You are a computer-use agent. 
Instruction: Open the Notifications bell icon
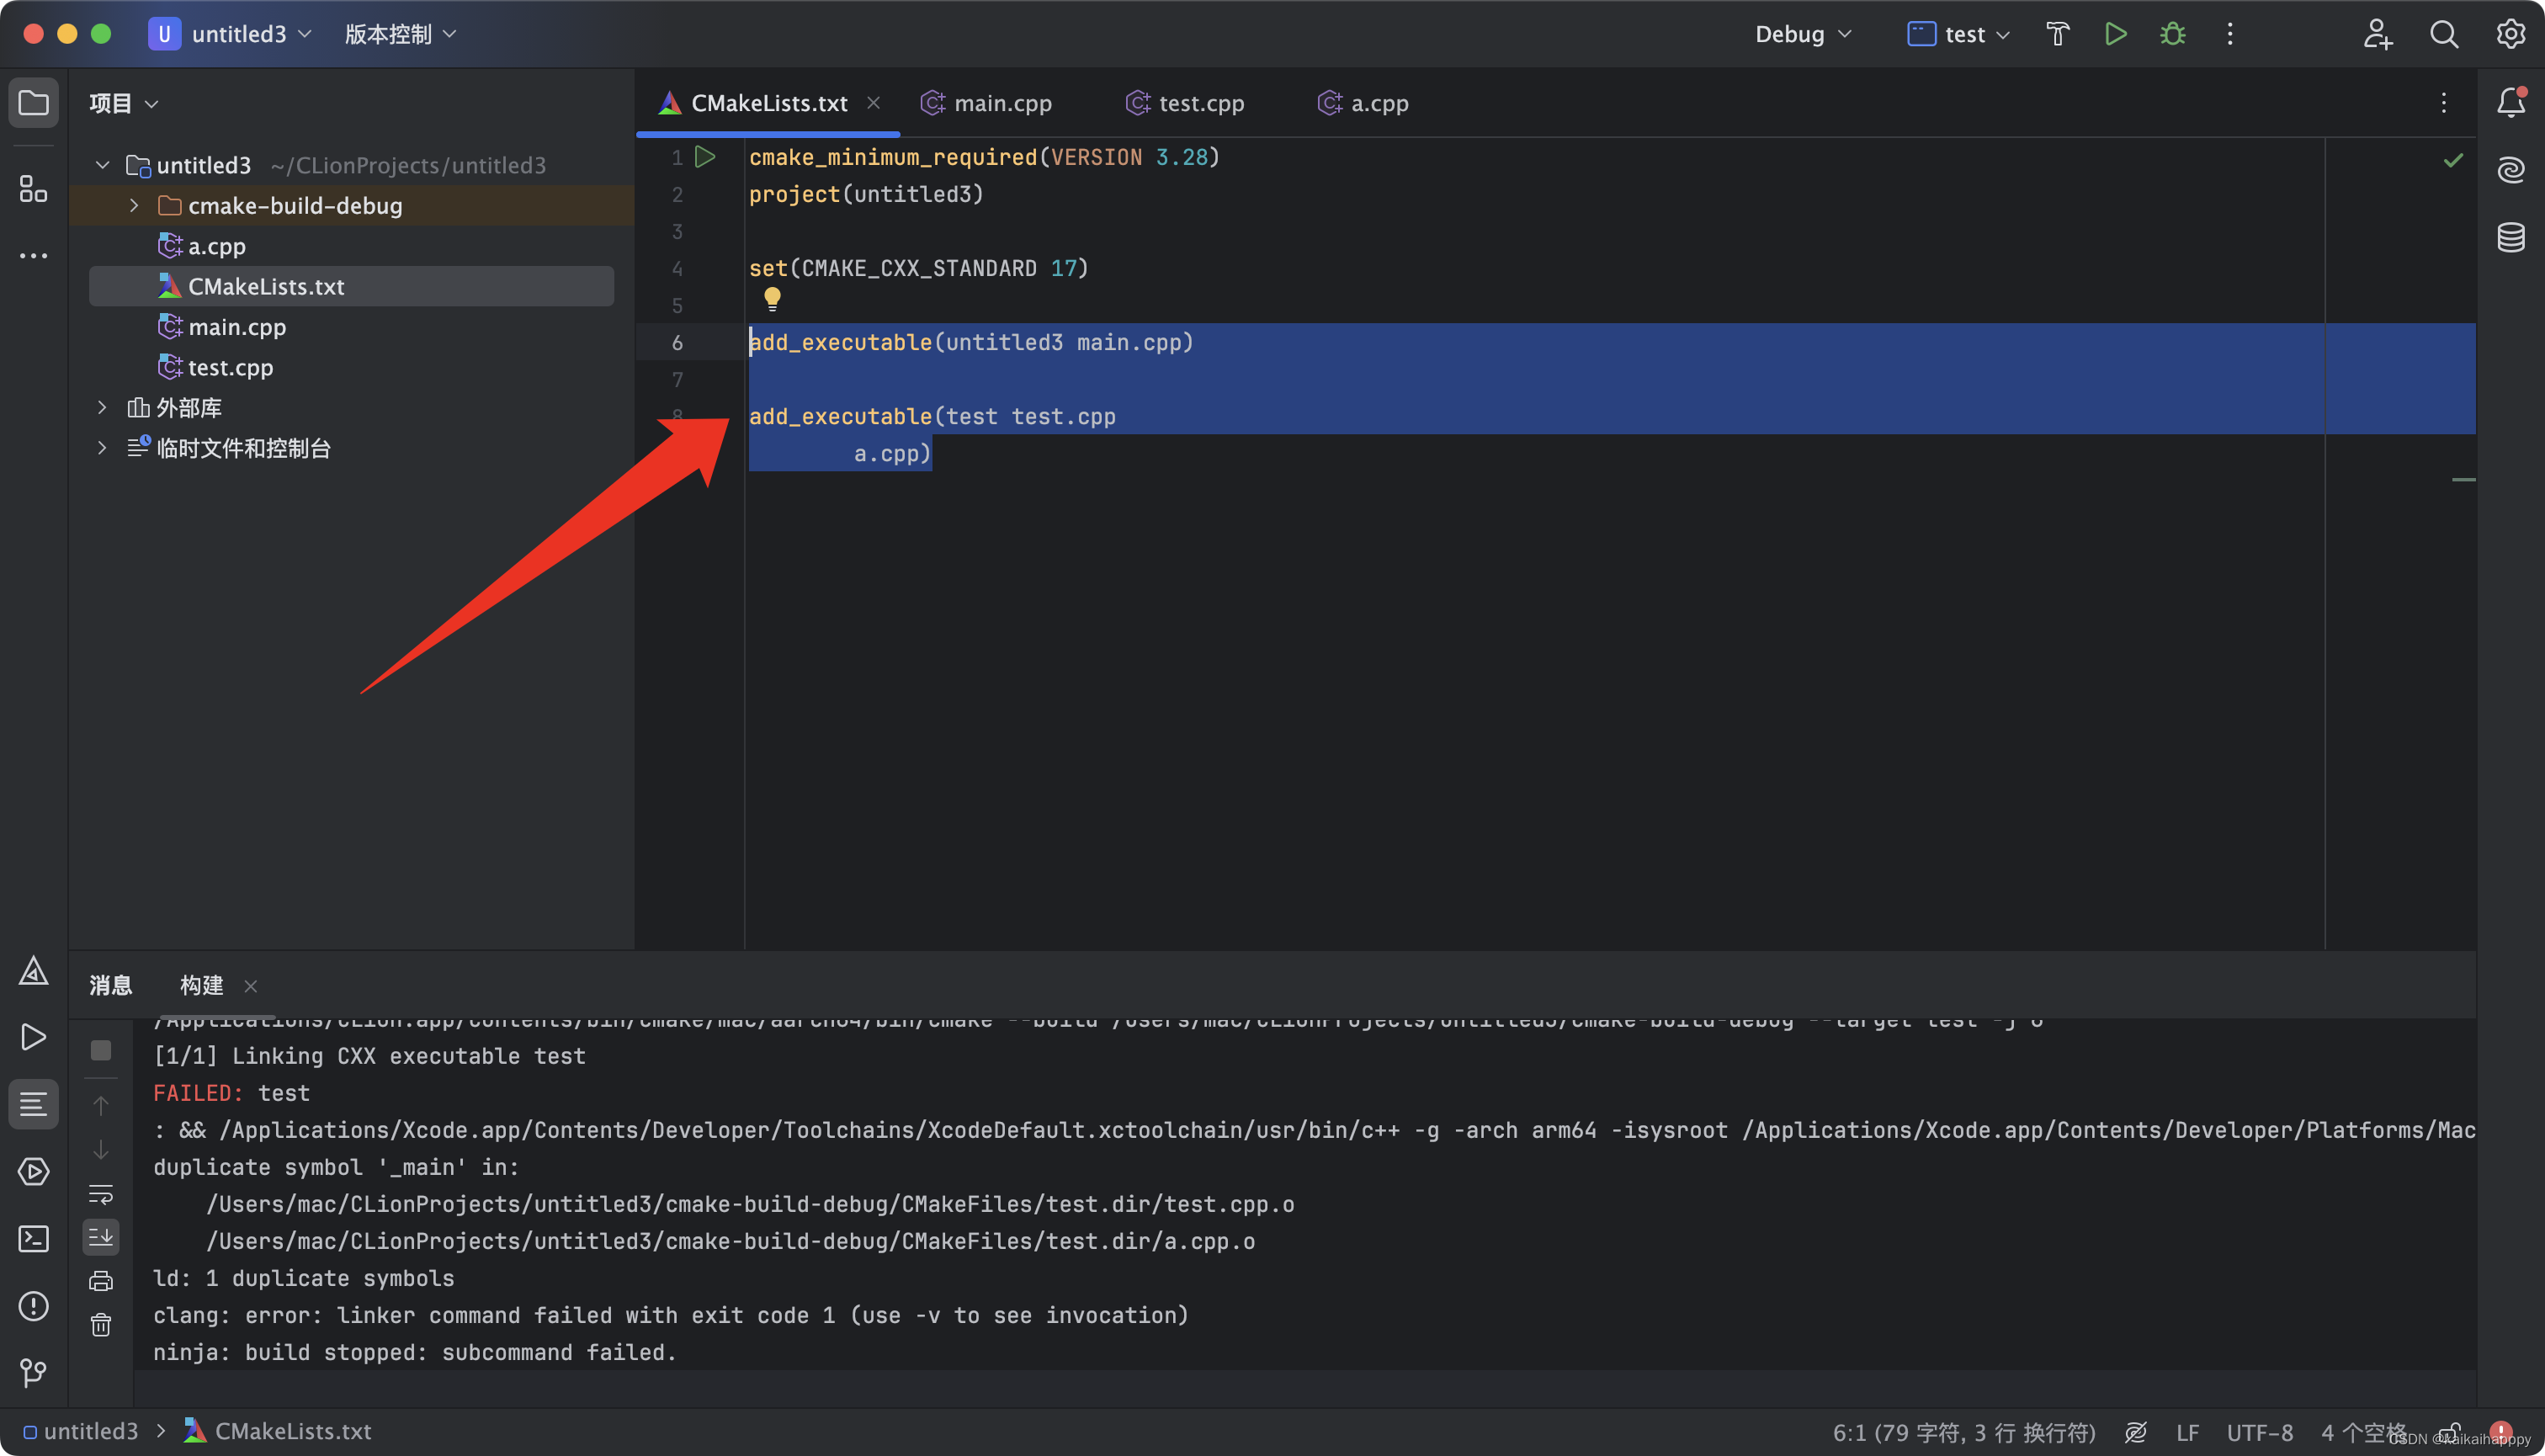2511,102
